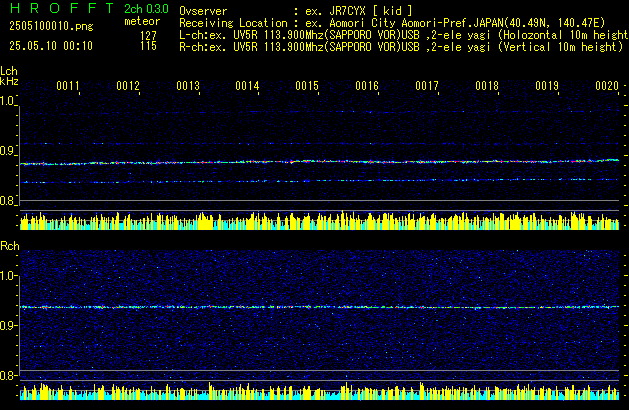The width and height of the screenshot is (629, 410).
Task: Click time marker 0020
Action: pos(607,86)
